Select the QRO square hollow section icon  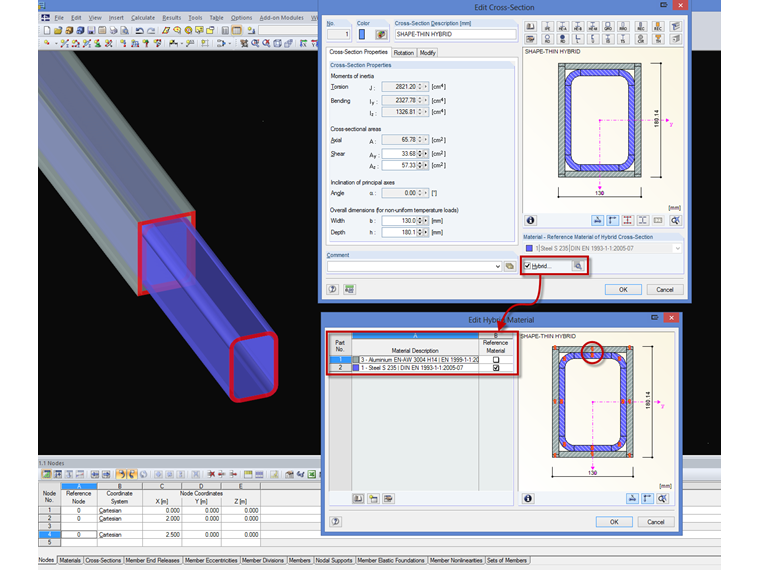click(608, 27)
